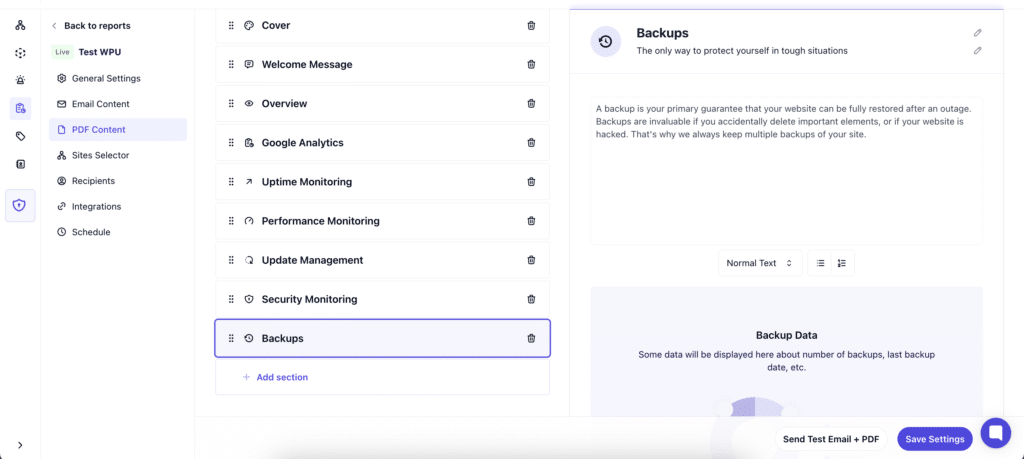
Task: Click pencil icon to edit Backups title
Action: (x=977, y=33)
